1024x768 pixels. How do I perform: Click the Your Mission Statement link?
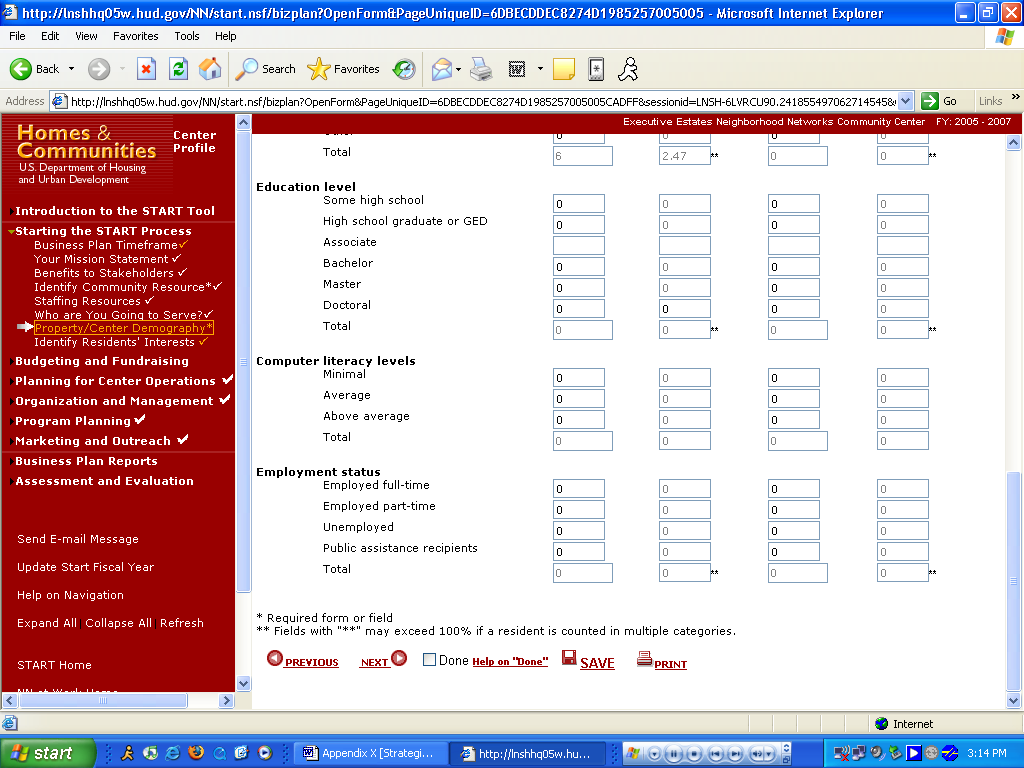coord(101,259)
